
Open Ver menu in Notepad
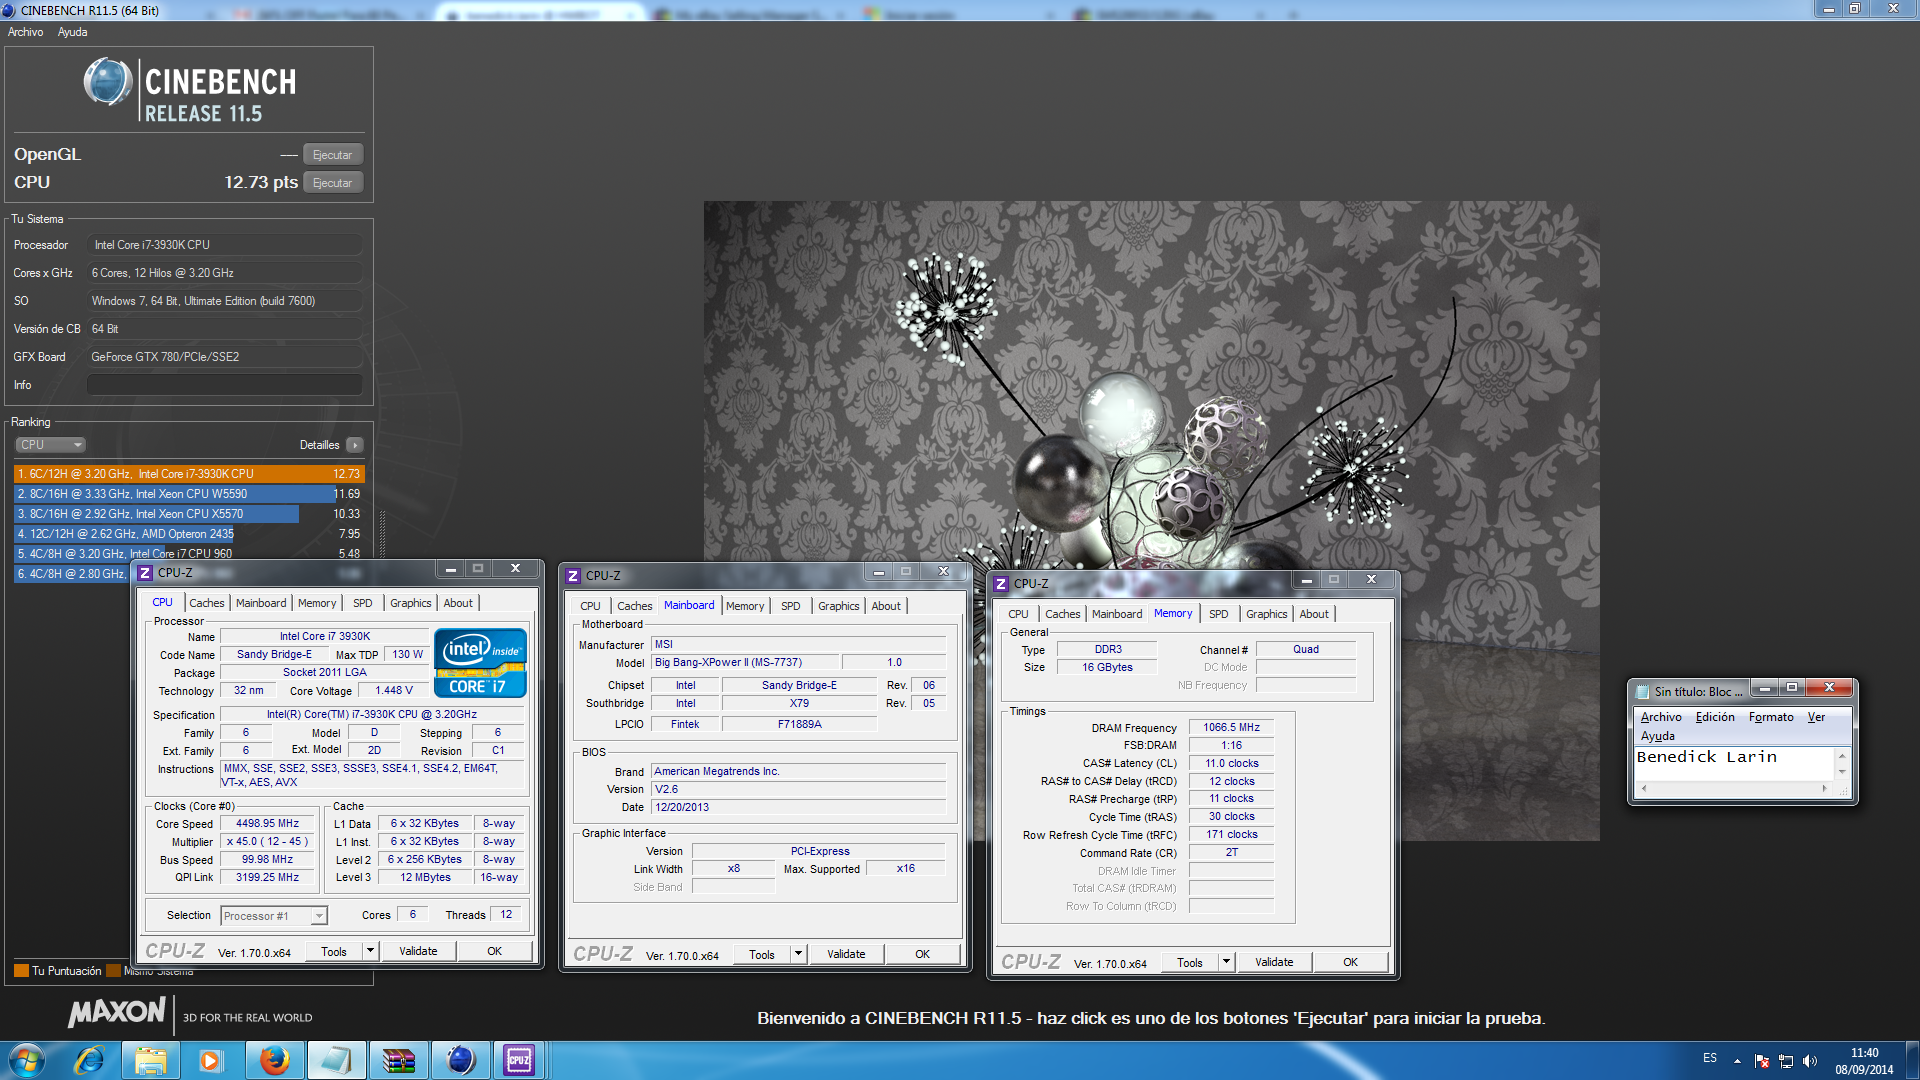pyautogui.click(x=1816, y=717)
